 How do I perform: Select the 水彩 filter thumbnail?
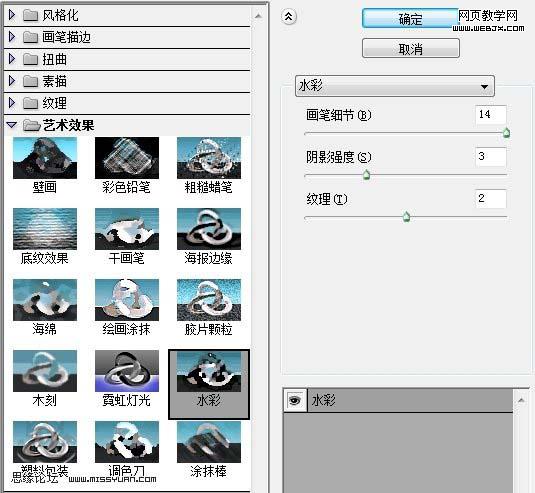pos(209,372)
